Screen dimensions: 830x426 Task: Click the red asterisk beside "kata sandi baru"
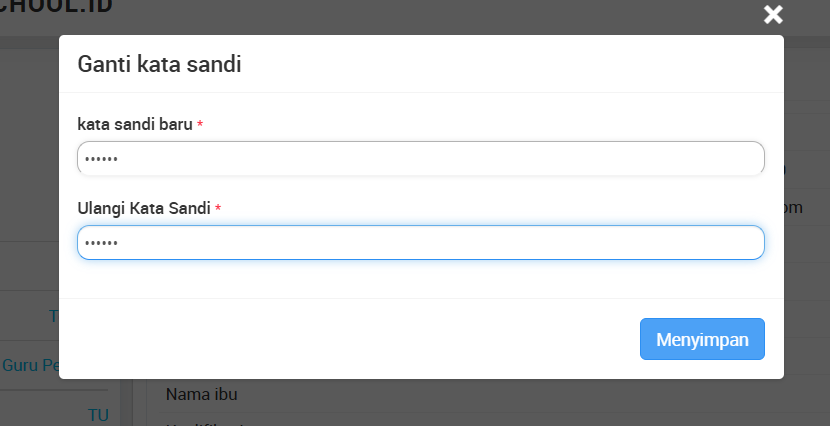pos(200,125)
